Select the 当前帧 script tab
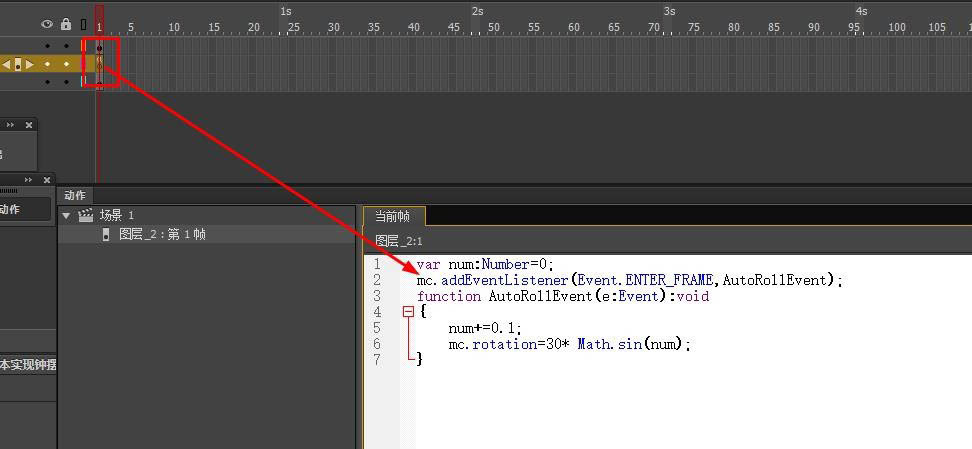The height and width of the screenshot is (449, 972). click(393, 216)
